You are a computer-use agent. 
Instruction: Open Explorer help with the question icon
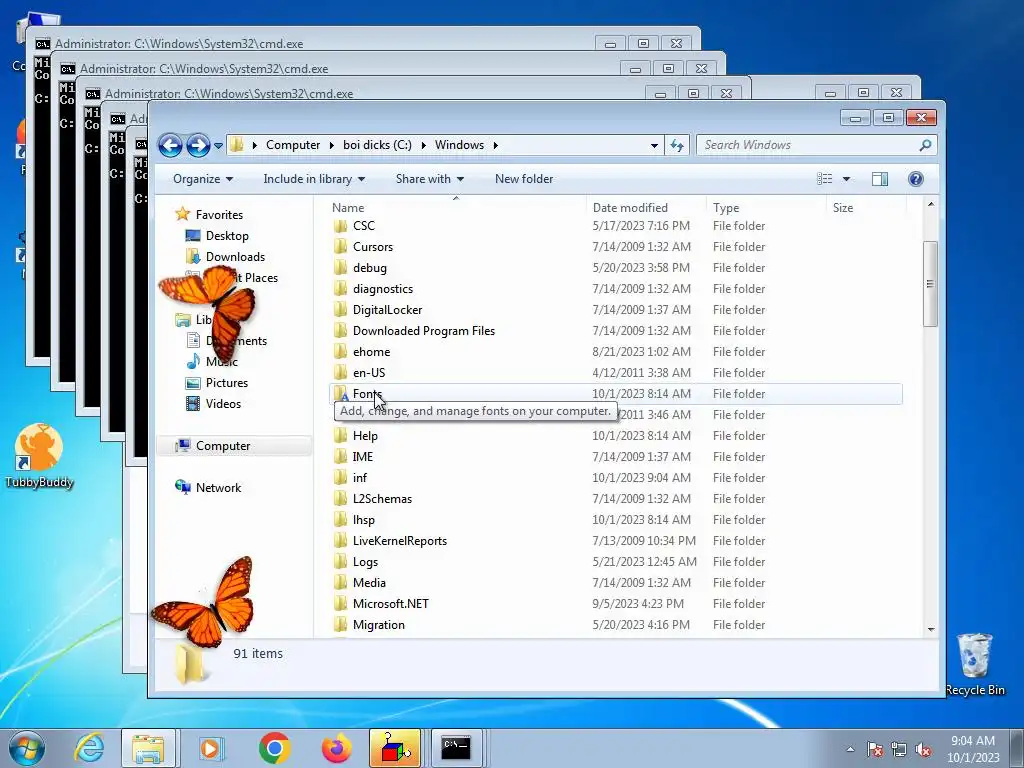point(916,179)
